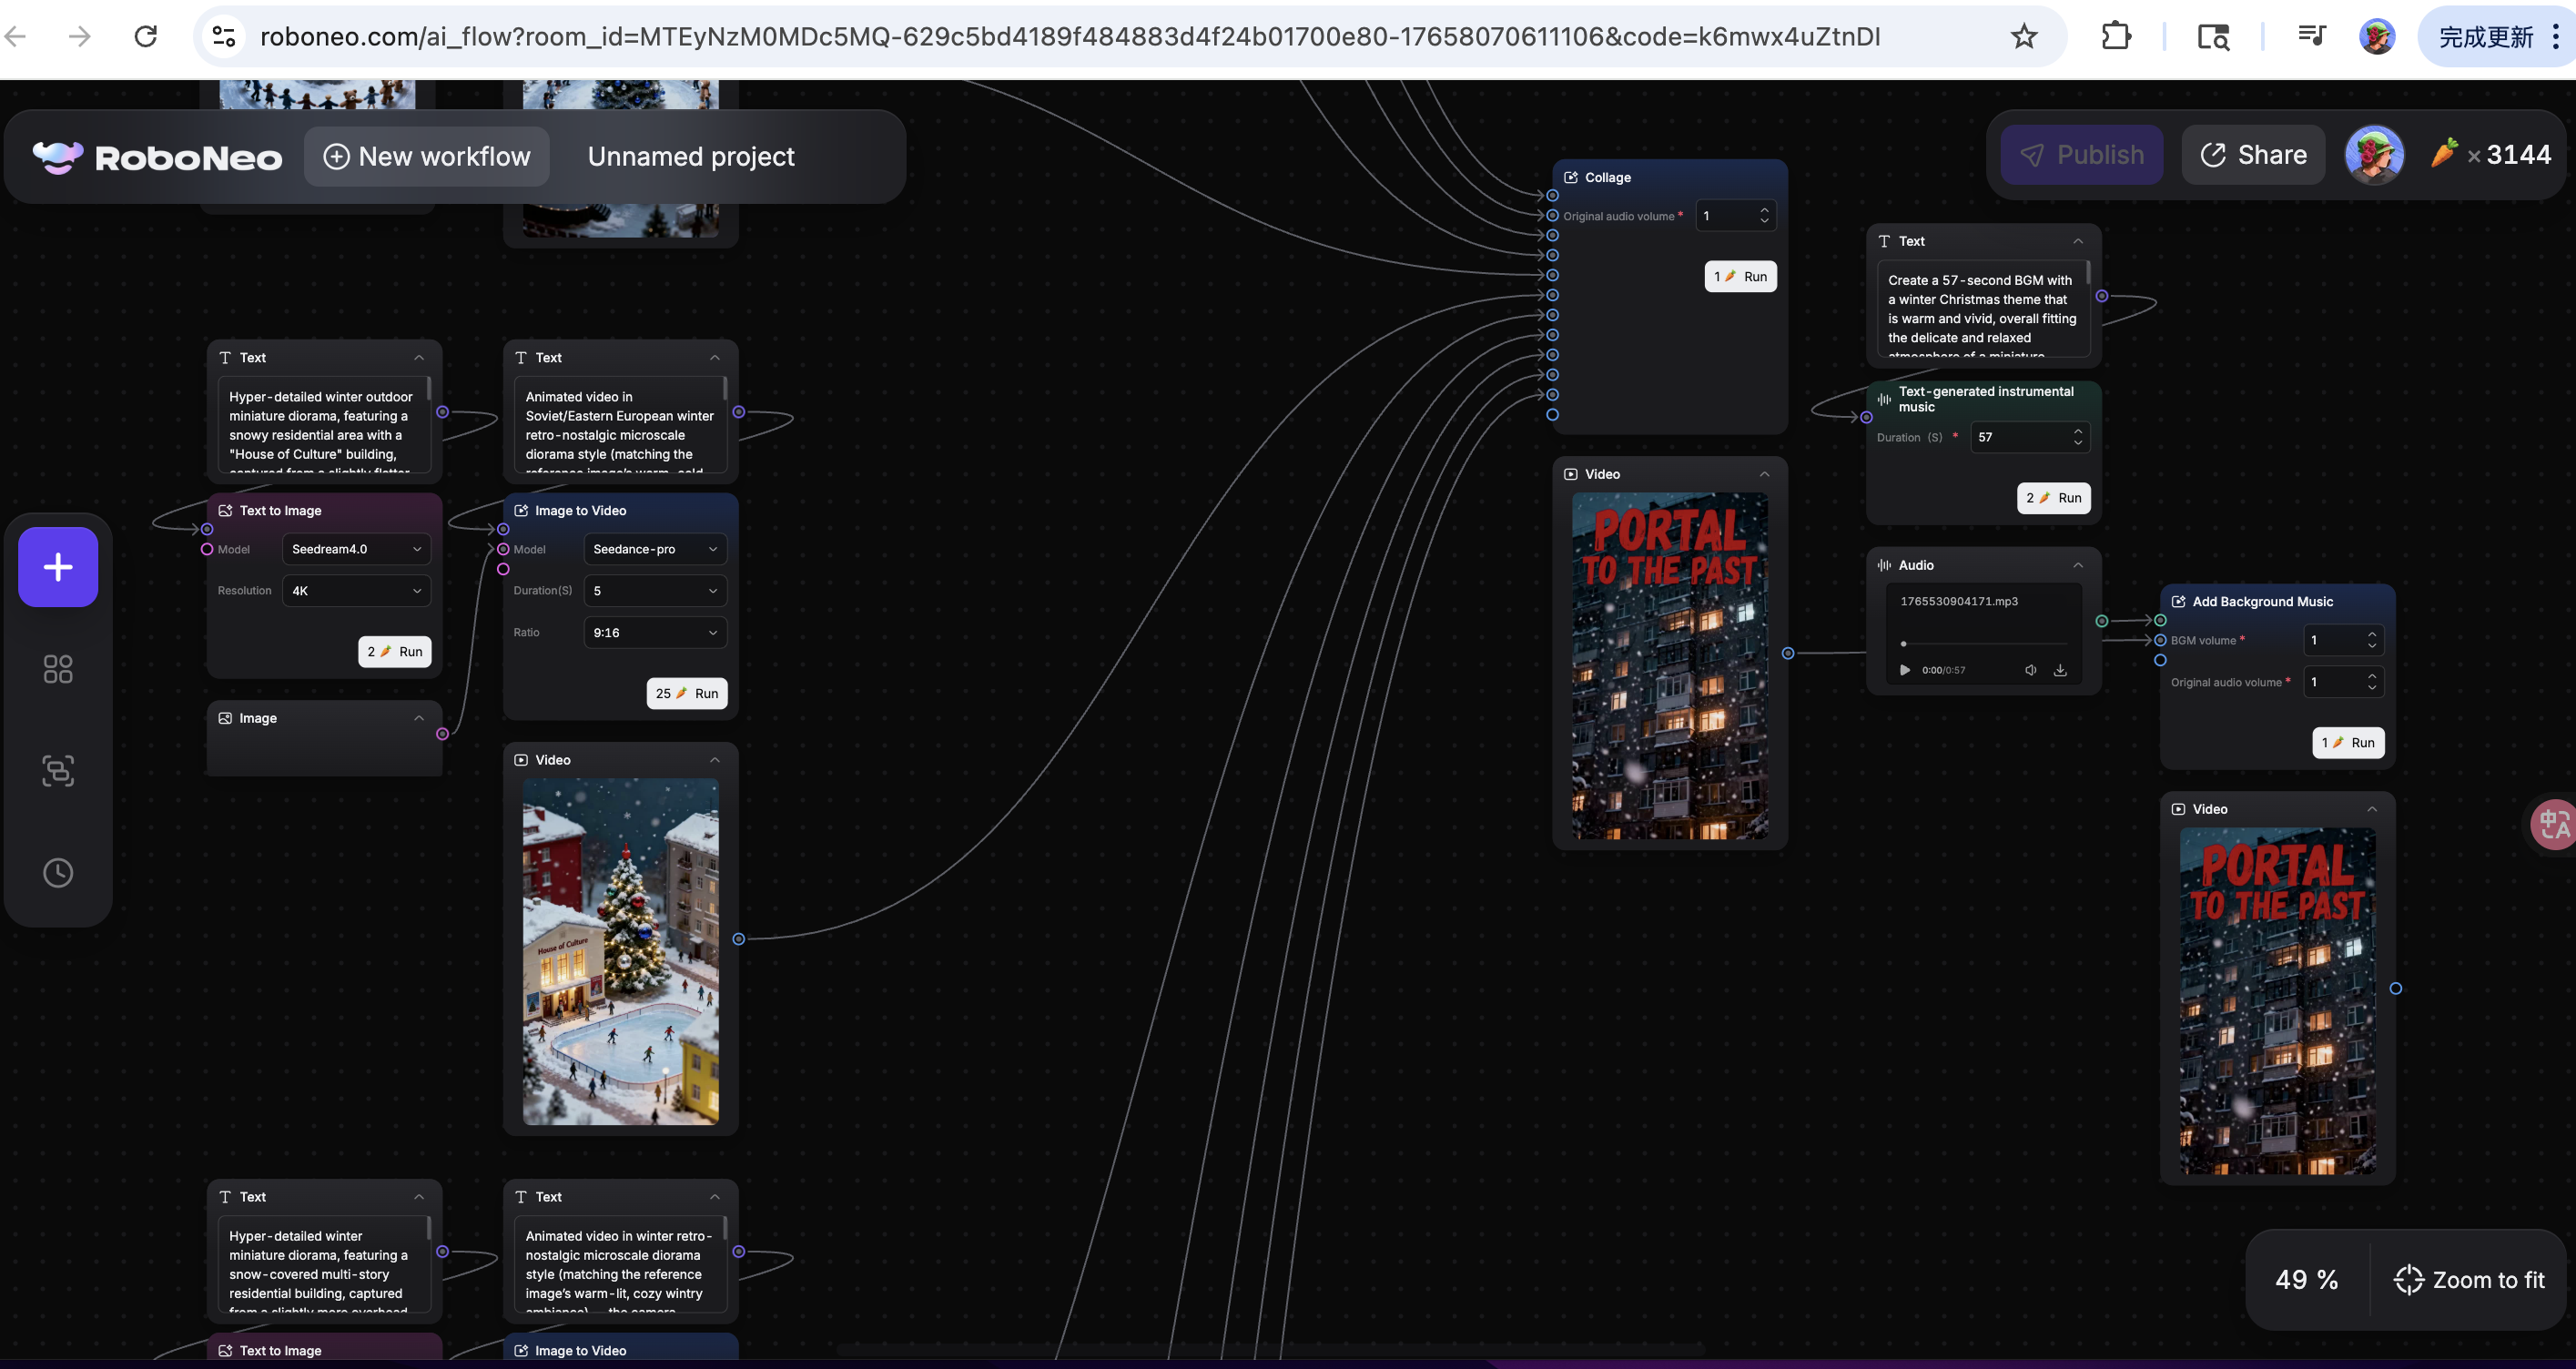Viewport: 2576px width, 1369px height.
Task: Collapse the Audio node chevron
Action: point(2078,566)
